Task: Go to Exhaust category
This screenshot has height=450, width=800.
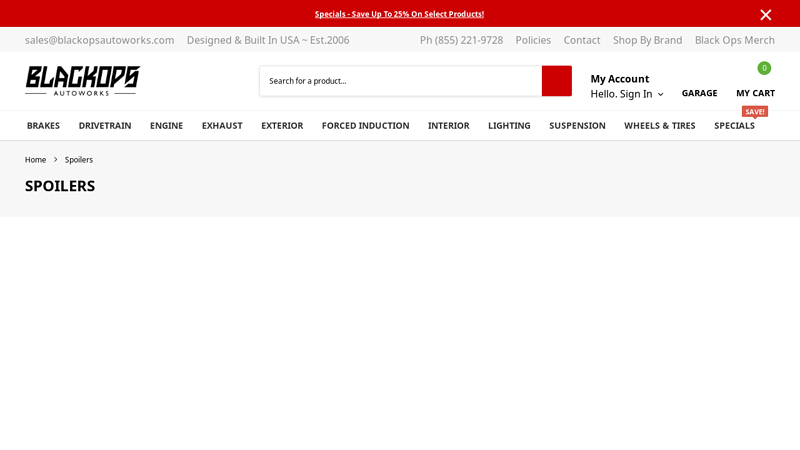Action: click(222, 126)
